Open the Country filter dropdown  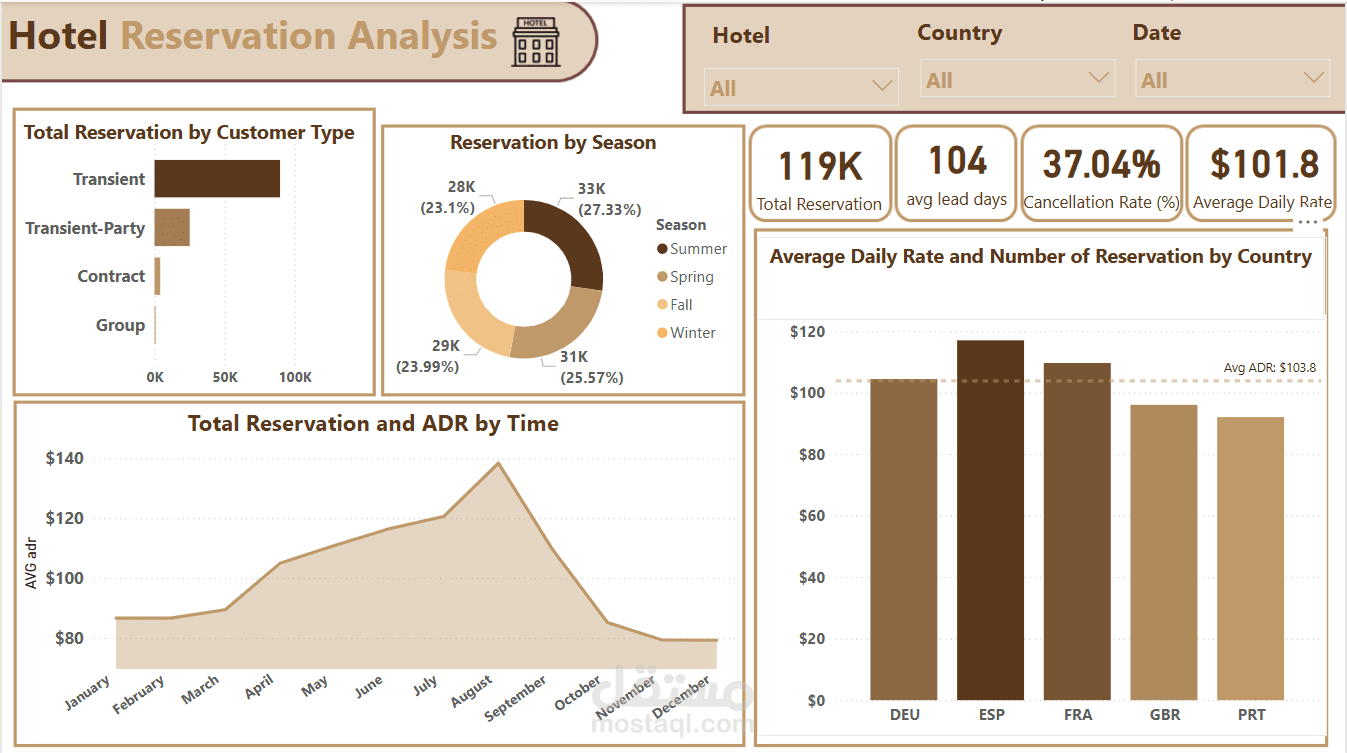1017,79
